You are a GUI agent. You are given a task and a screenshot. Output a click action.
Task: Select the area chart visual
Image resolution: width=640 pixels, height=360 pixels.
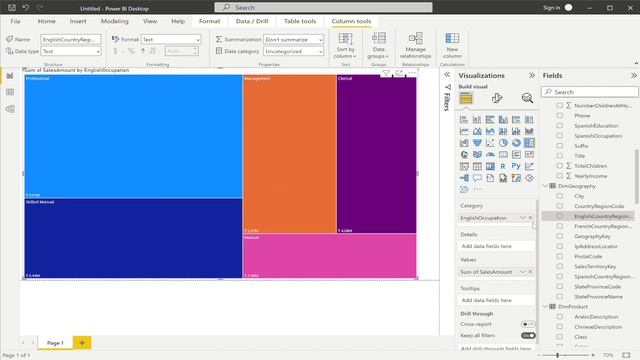[477, 131]
